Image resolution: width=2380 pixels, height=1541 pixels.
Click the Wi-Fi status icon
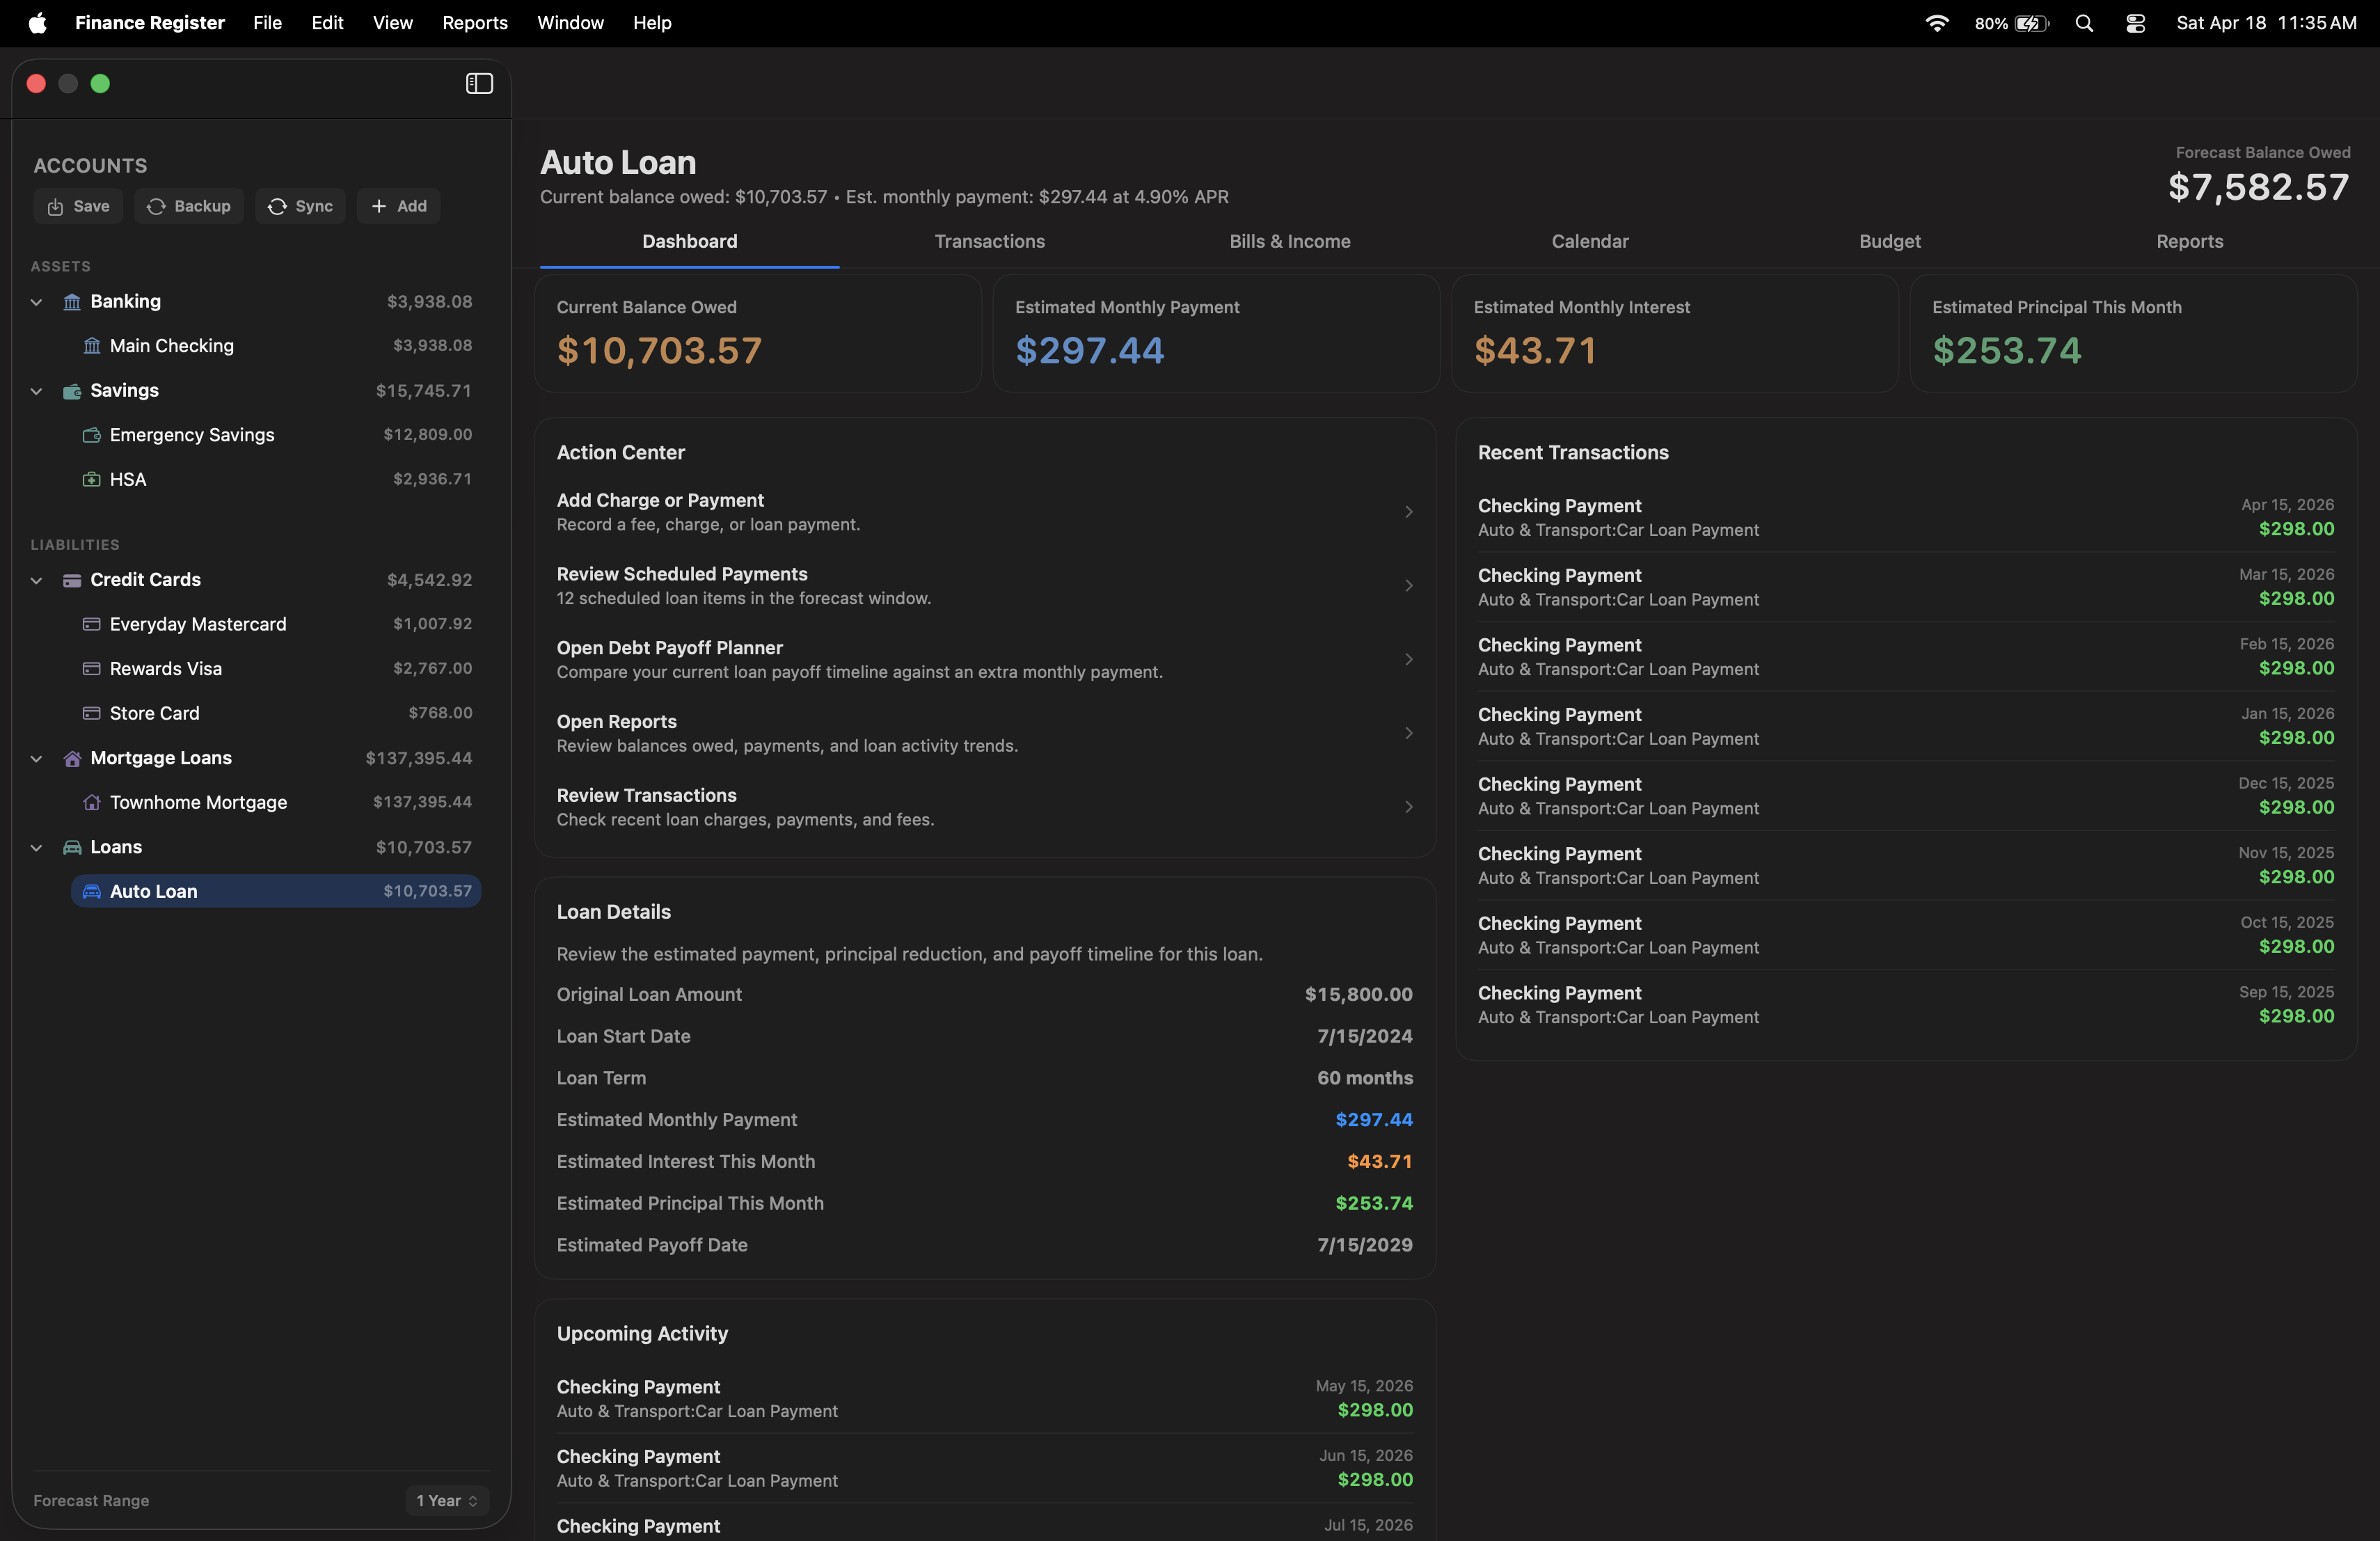(x=1936, y=23)
